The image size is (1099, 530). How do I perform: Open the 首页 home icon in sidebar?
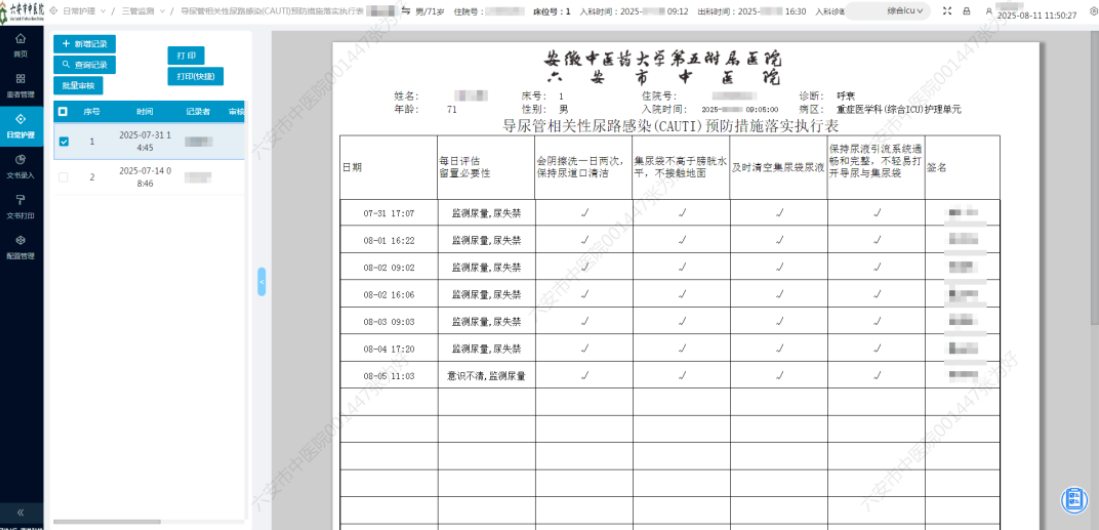pos(20,42)
